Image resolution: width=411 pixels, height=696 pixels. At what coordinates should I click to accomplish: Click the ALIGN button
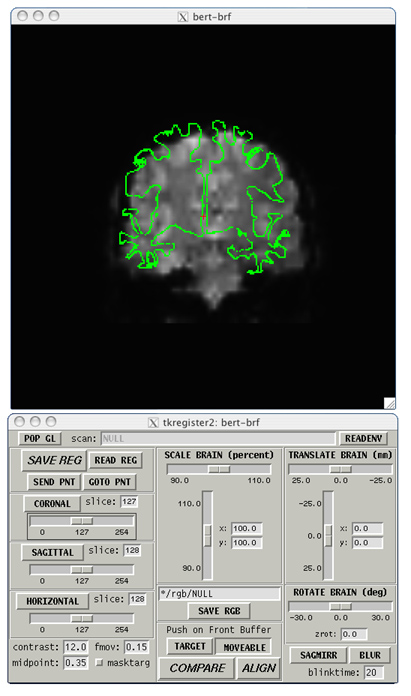click(x=259, y=668)
